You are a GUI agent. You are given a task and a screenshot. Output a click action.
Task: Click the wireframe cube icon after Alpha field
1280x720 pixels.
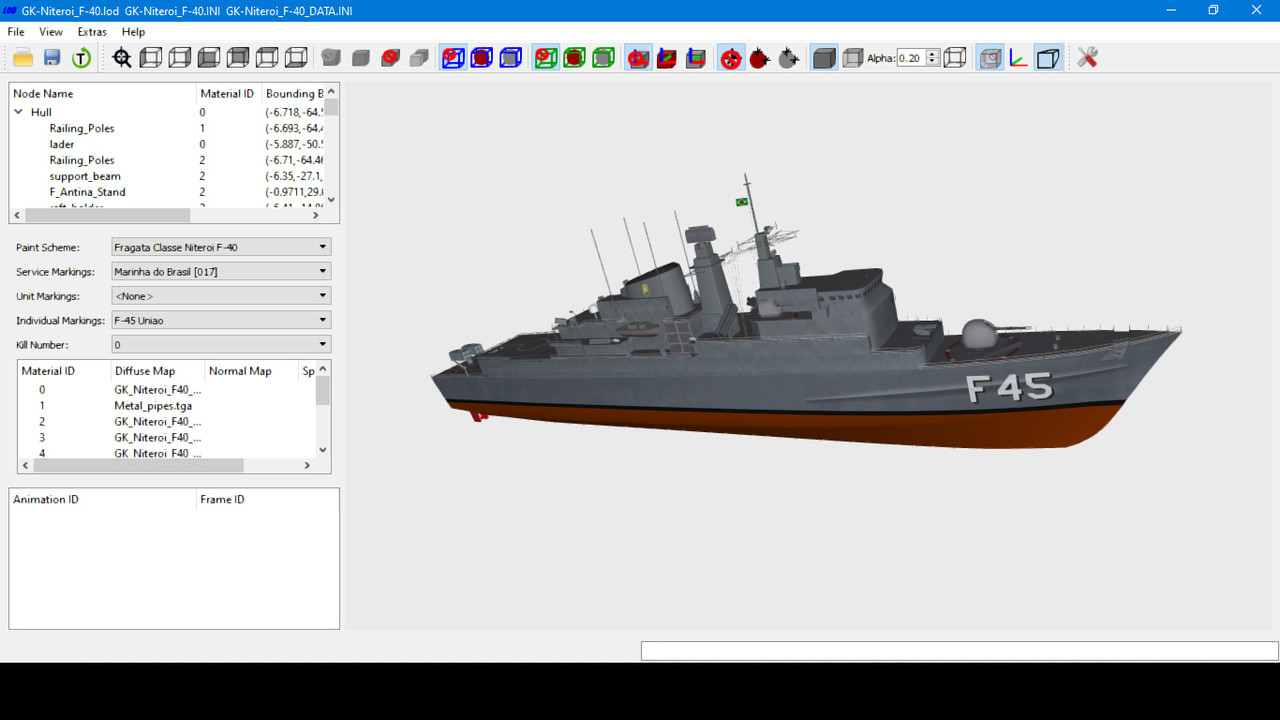pos(955,58)
